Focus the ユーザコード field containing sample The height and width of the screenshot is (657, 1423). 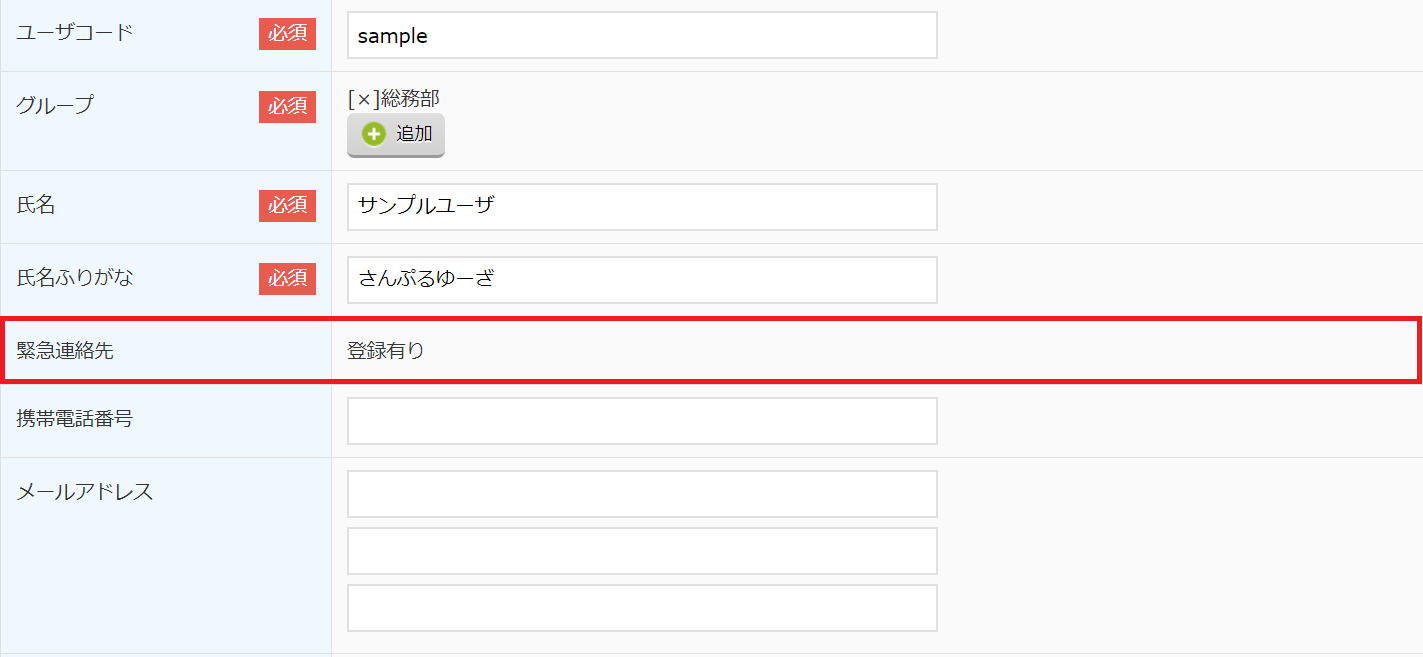tap(642, 35)
